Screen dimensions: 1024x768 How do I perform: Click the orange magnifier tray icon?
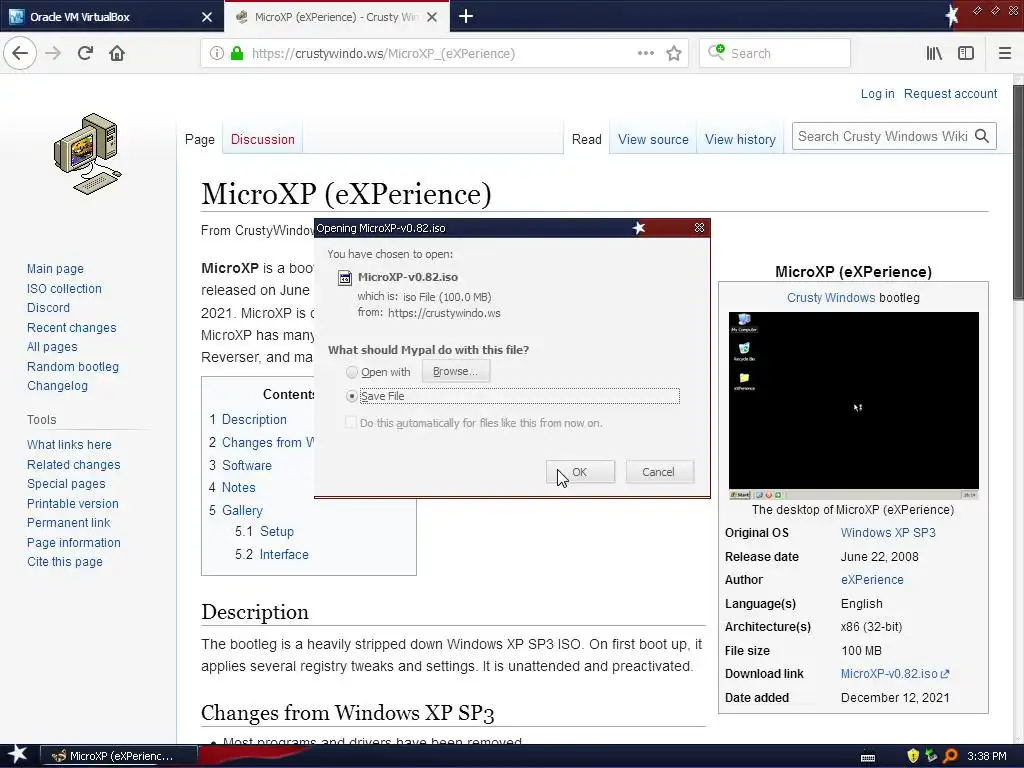coord(950,756)
